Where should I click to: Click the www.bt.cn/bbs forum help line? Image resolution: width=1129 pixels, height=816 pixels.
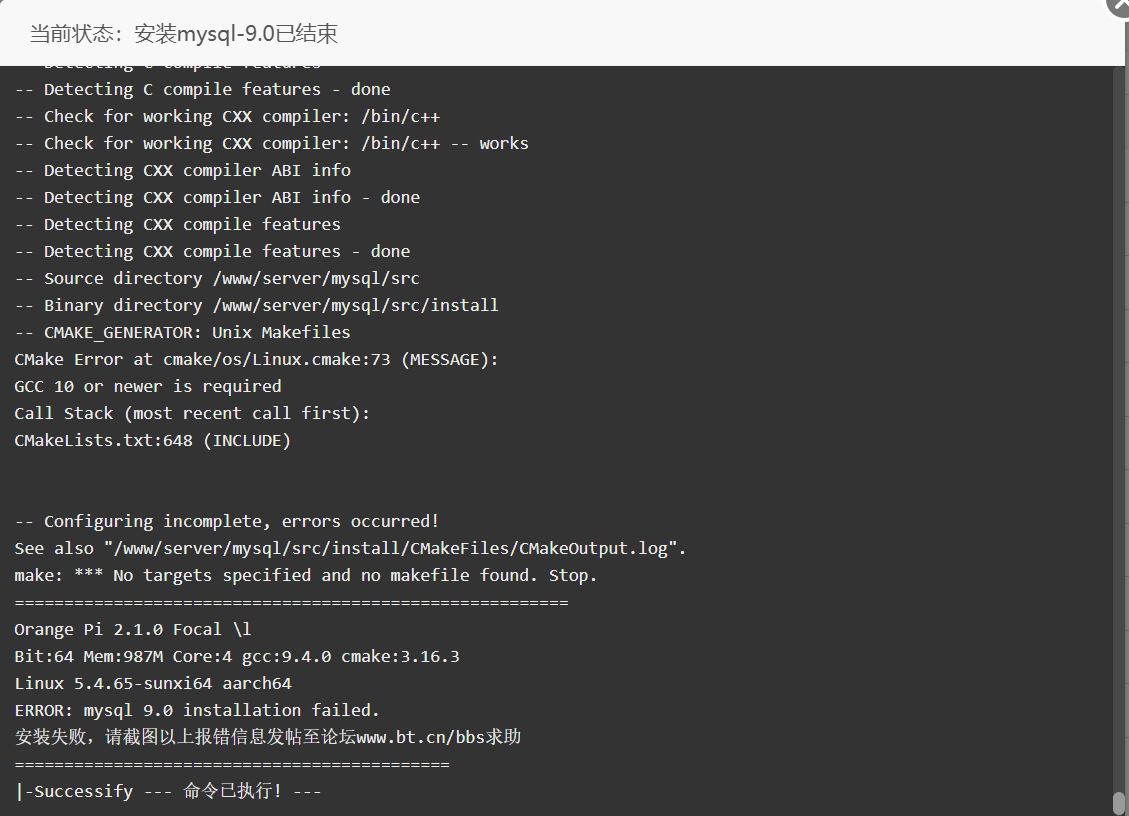pos(268,737)
